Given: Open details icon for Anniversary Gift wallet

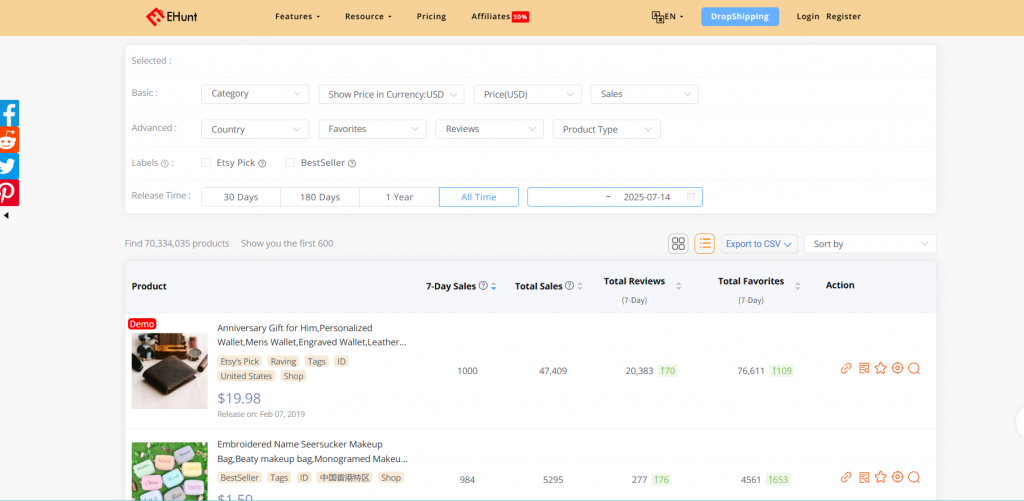Looking at the screenshot, I should [x=864, y=368].
